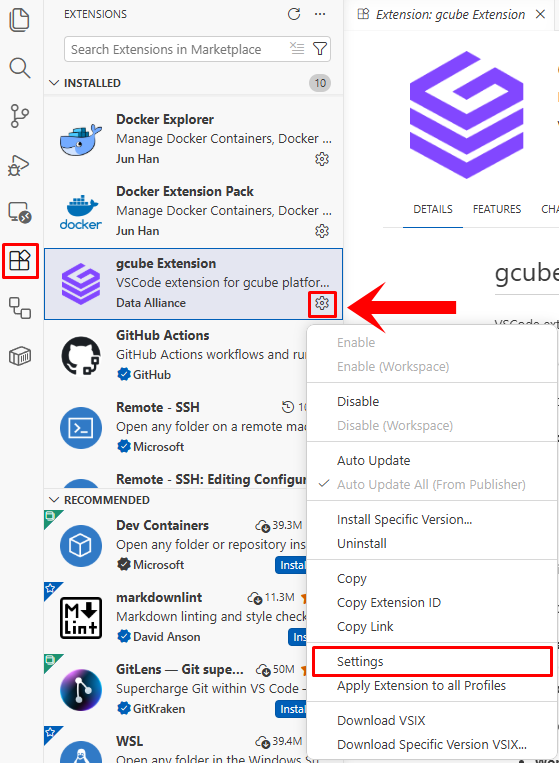The width and height of the screenshot is (559, 763).
Task: Select the Docker Extension Pack title
Action: click(x=185, y=191)
